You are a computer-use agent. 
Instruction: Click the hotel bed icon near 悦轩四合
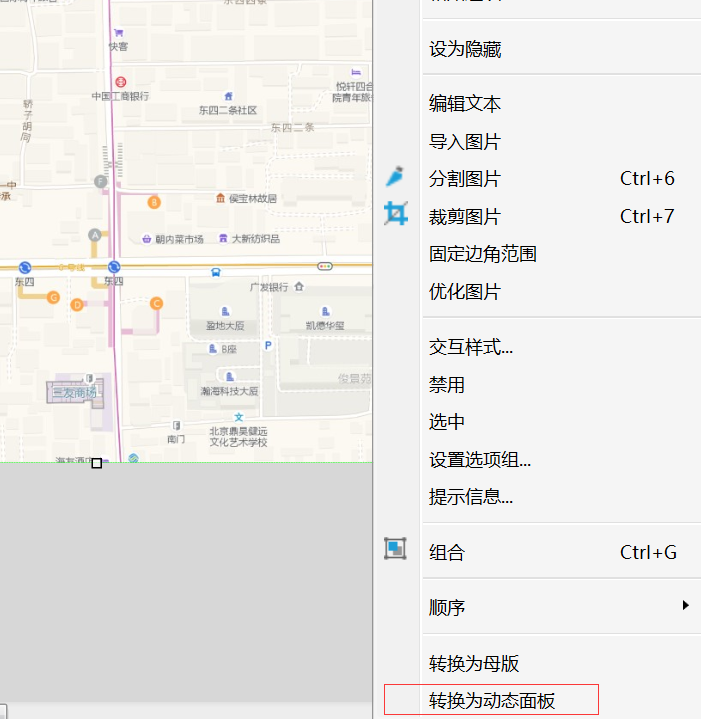[356, 72]
